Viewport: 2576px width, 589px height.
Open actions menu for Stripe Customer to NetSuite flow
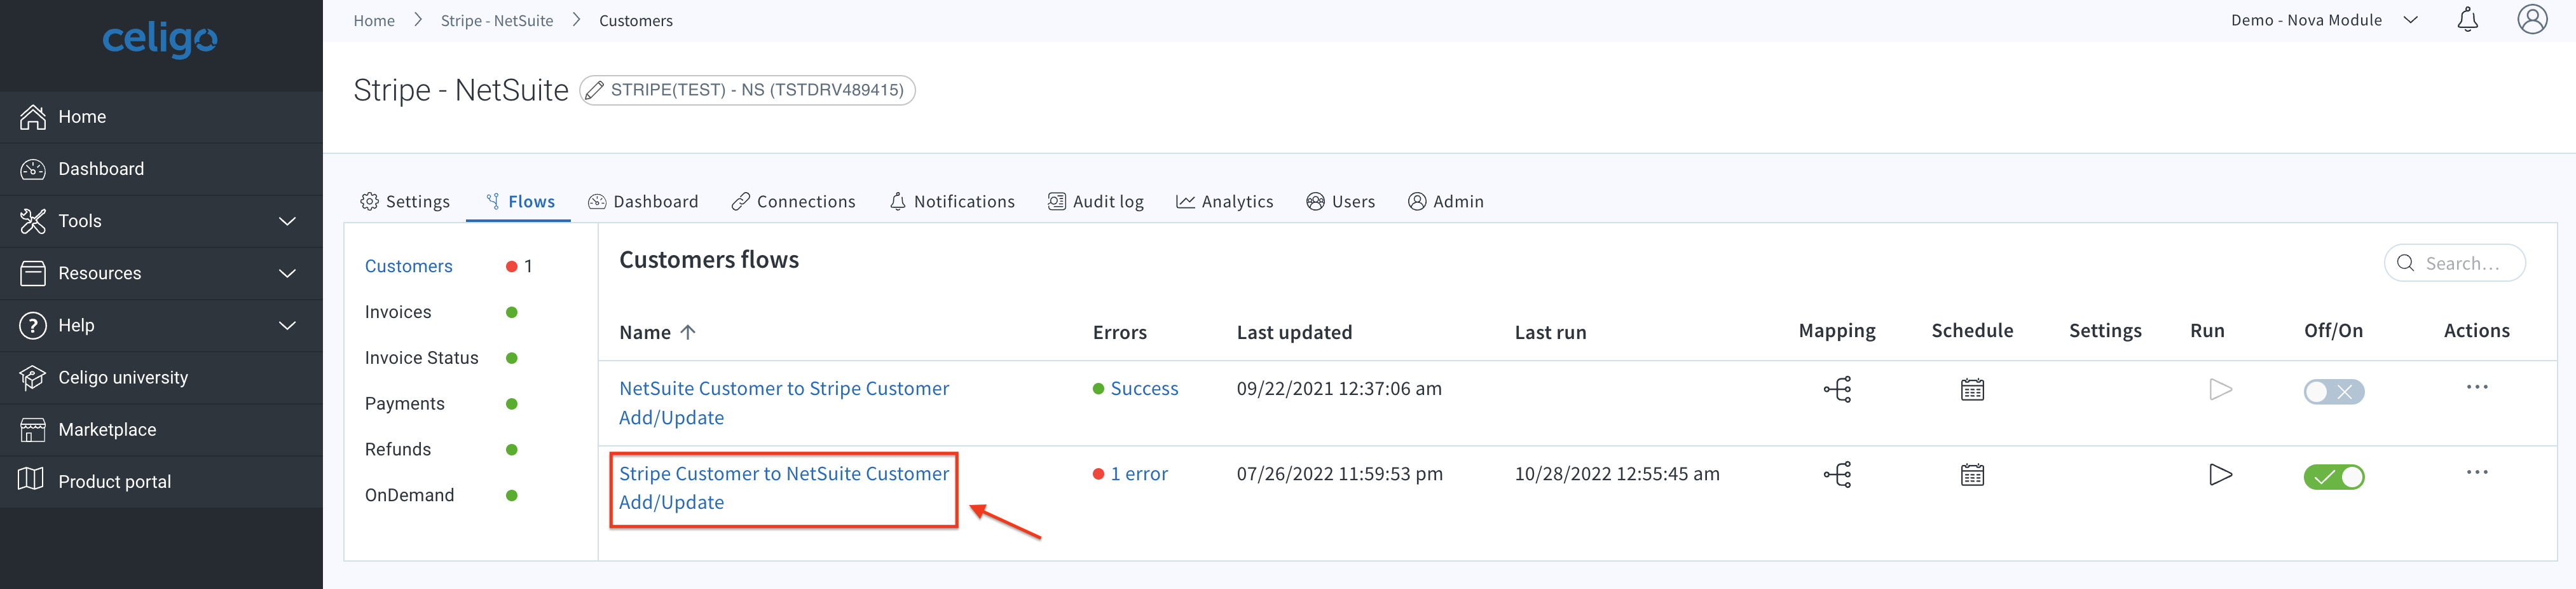(x=2476, y=472)
